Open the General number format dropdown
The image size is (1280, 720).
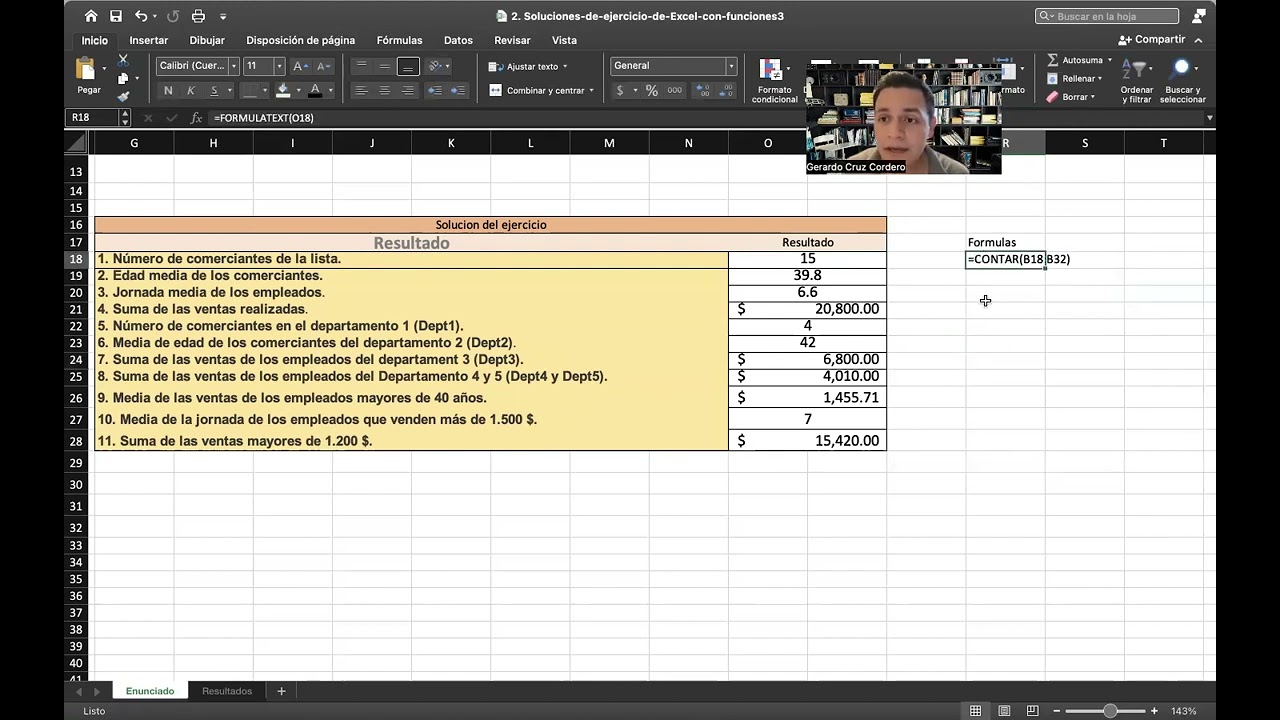click(731, 66)
